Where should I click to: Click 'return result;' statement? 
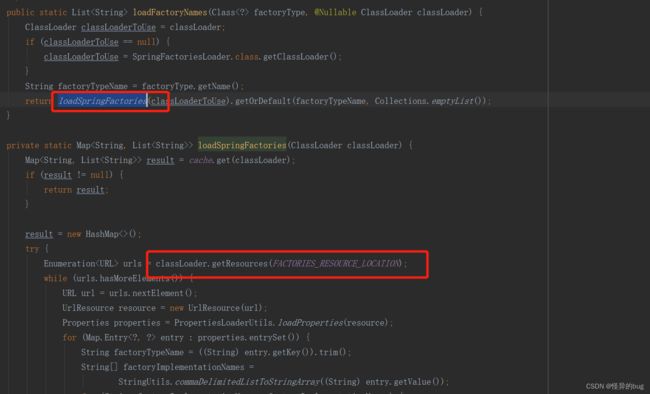[76, 190]
